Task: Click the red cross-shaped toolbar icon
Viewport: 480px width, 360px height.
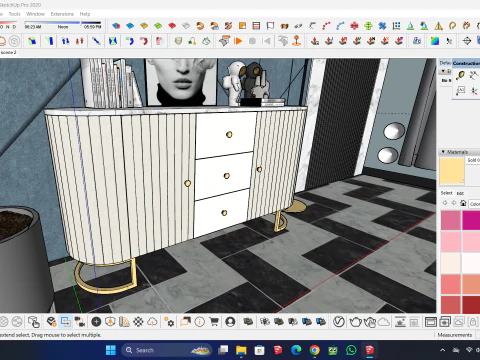Action: [x=354, y=26]
